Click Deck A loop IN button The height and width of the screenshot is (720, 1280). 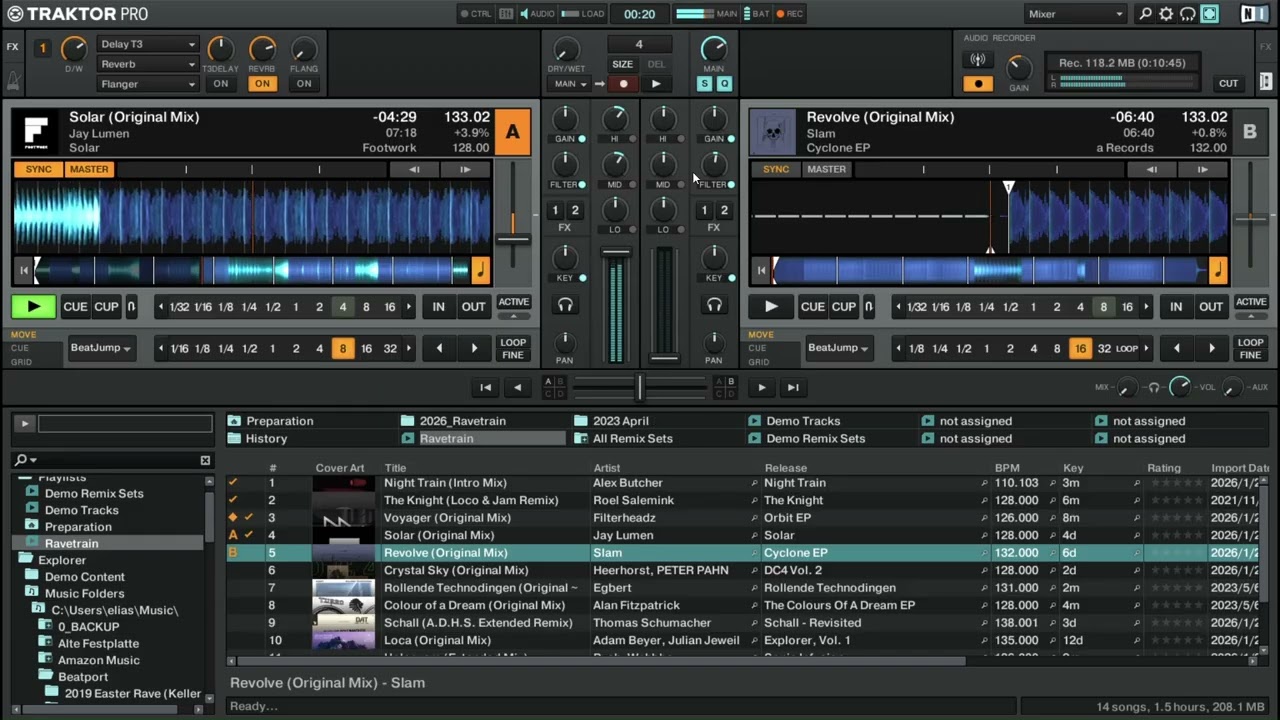[x=438, y=307]
